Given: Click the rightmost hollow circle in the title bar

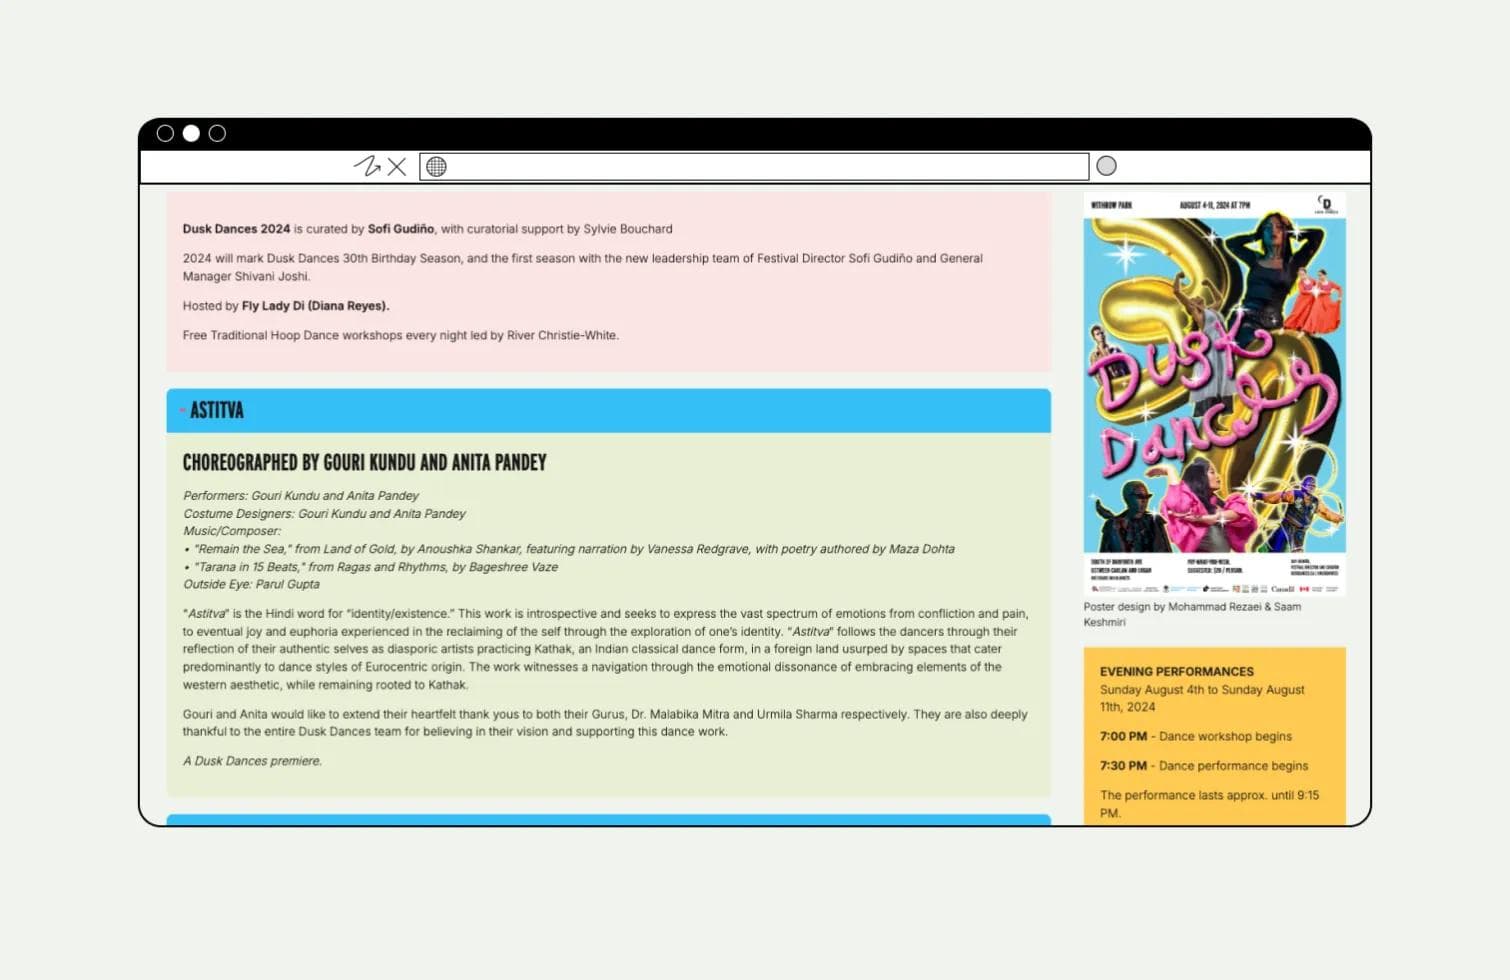Looking at the screenshot, I should 217,133.
